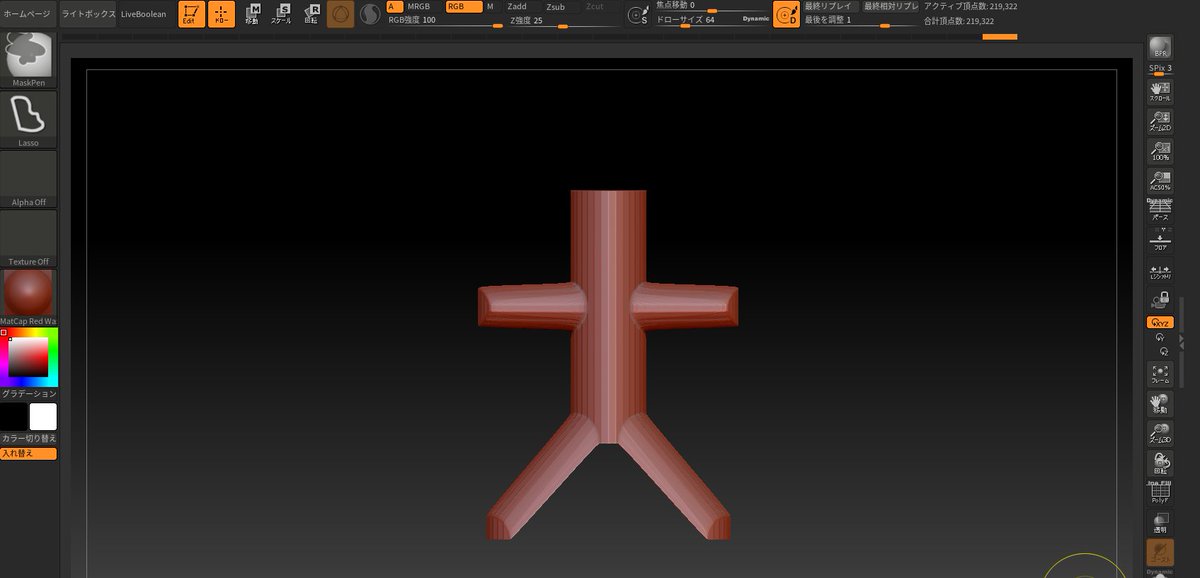Click the スクロール scroll icon
The height and width of the screenshot is (578, 1200).
(1160, 91)
